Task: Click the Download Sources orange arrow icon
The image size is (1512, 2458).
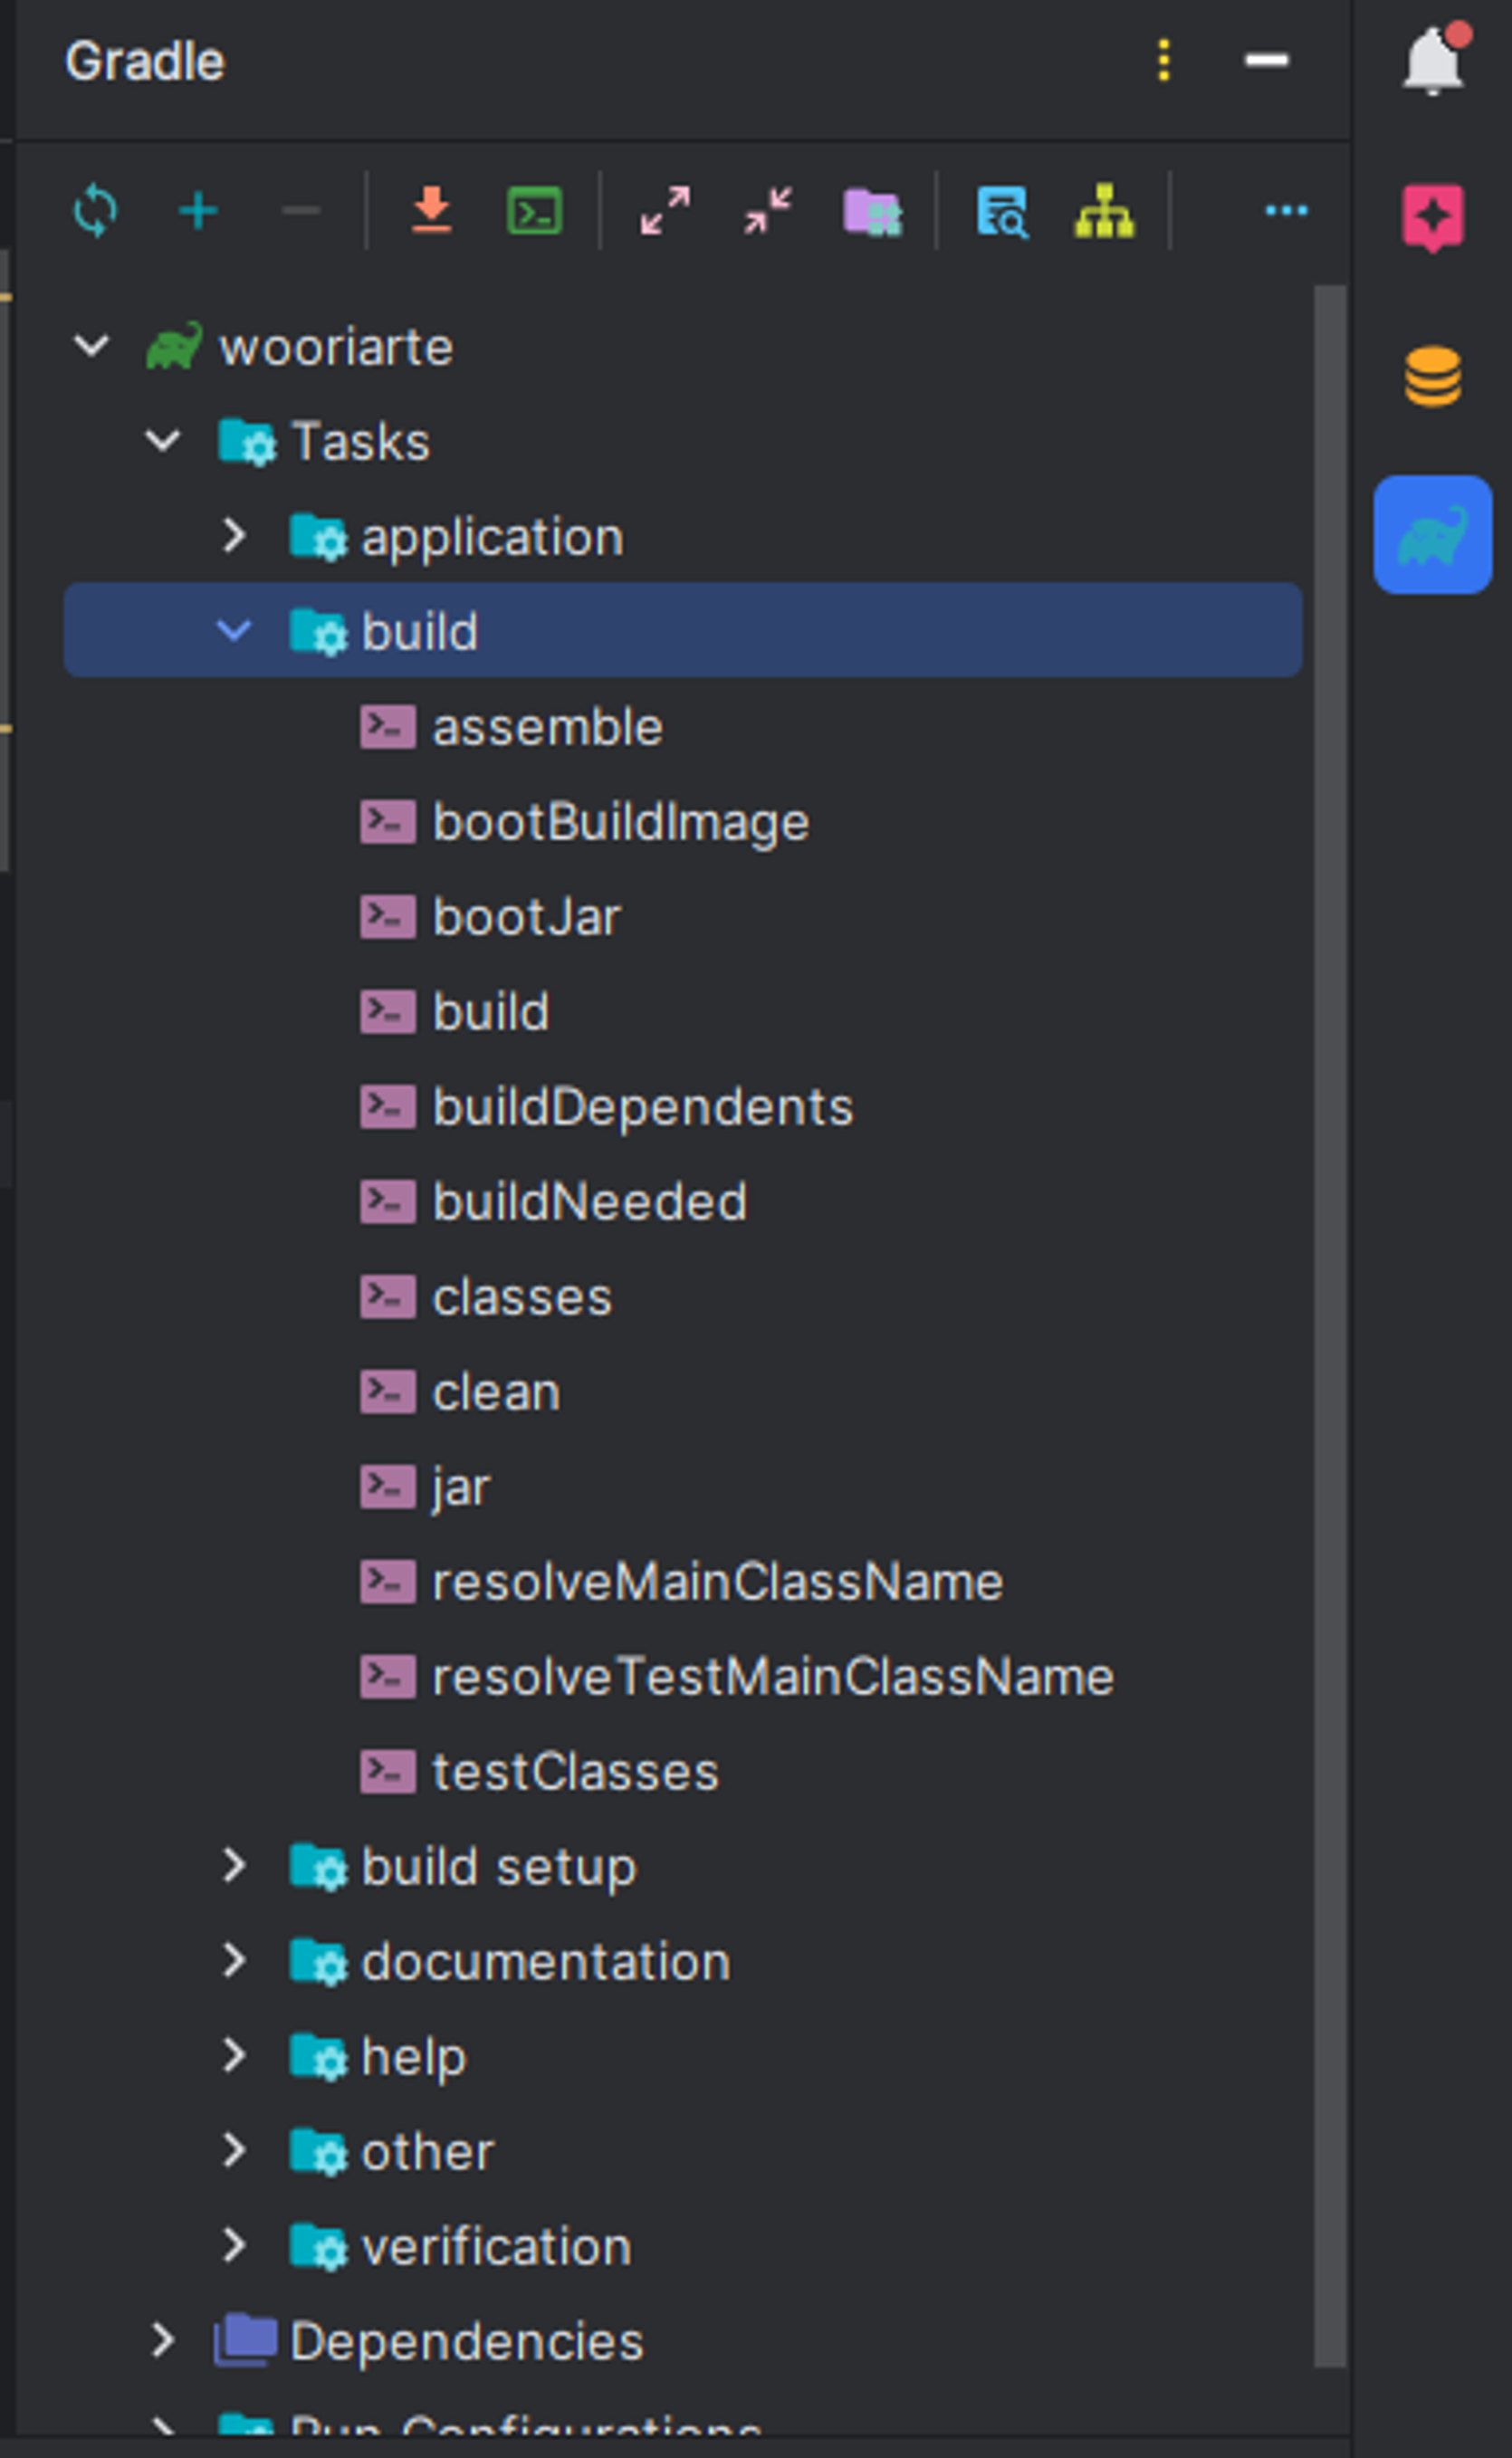Action: (431, 211)
